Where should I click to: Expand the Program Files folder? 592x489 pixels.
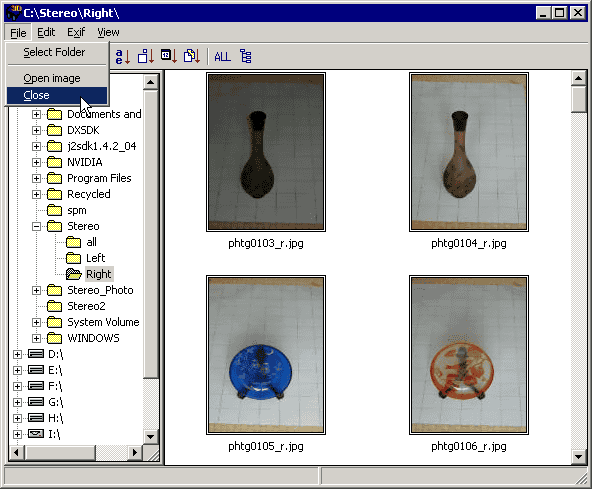coord(36,178)
